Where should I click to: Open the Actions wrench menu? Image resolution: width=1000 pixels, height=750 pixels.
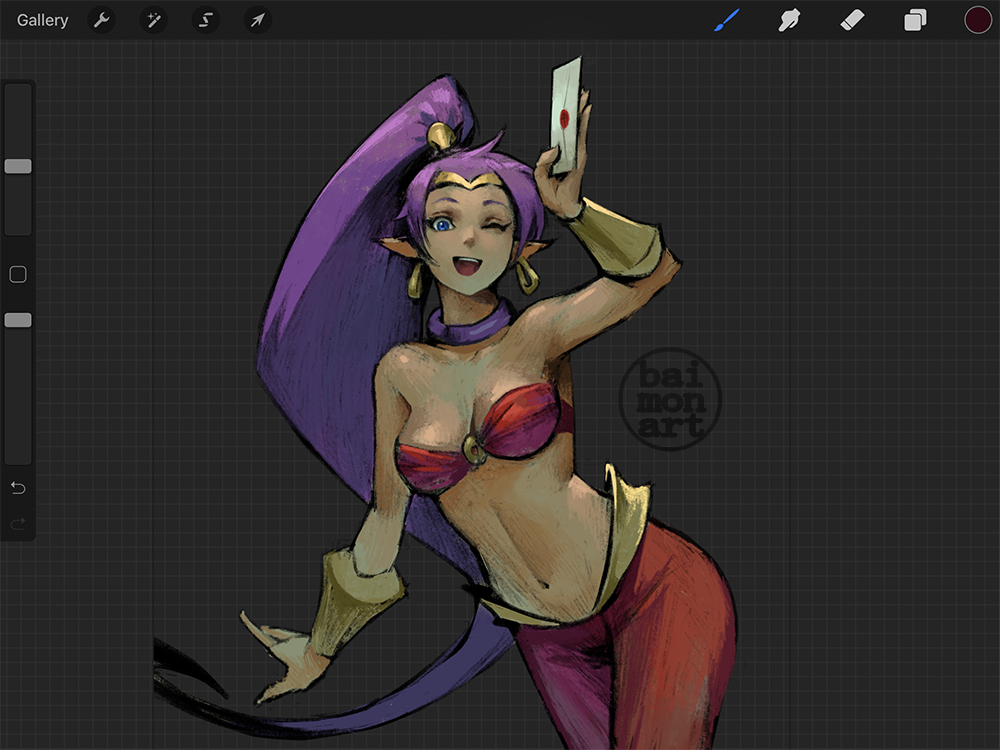click(101, 20)
